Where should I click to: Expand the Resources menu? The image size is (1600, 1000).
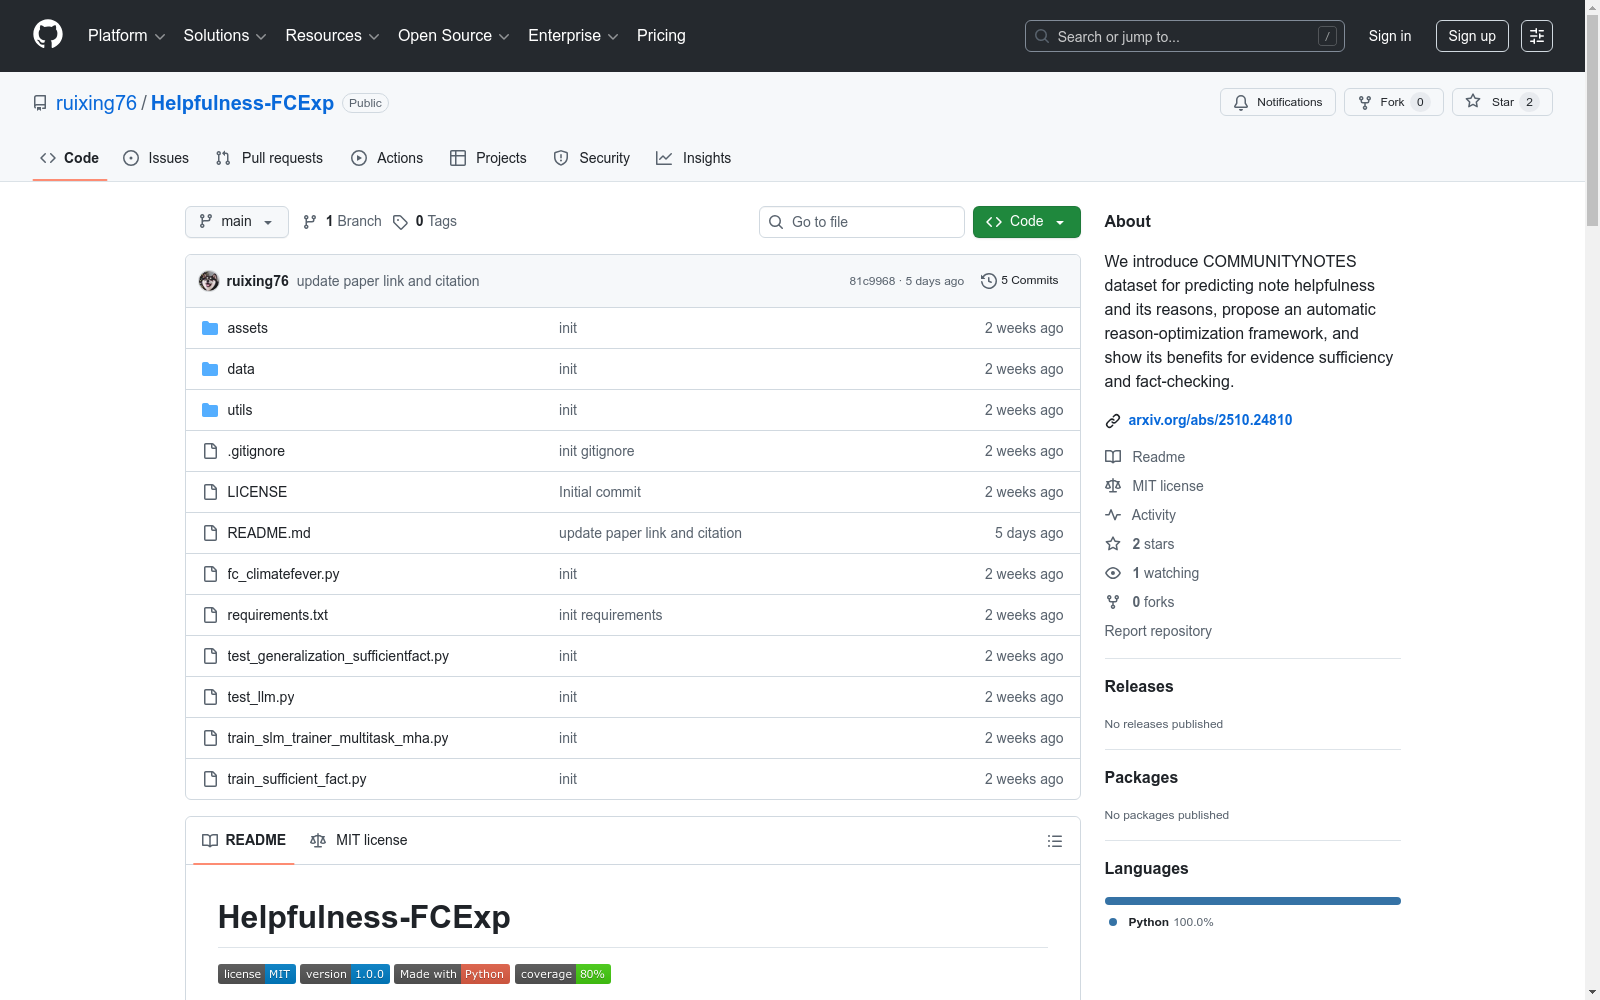point(333,36)
